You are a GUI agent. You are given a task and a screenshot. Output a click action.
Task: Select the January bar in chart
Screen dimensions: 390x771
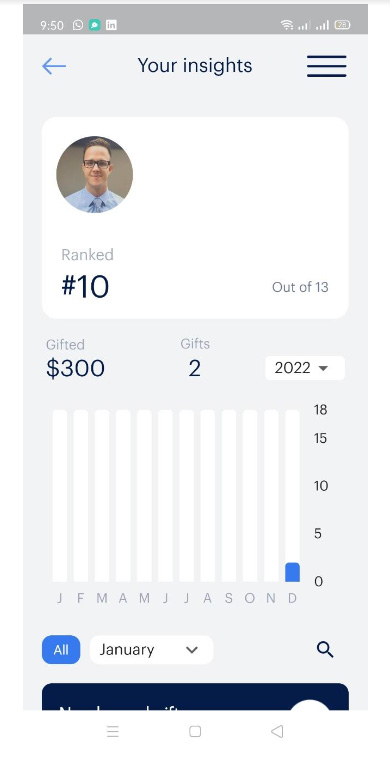(60, 496)
